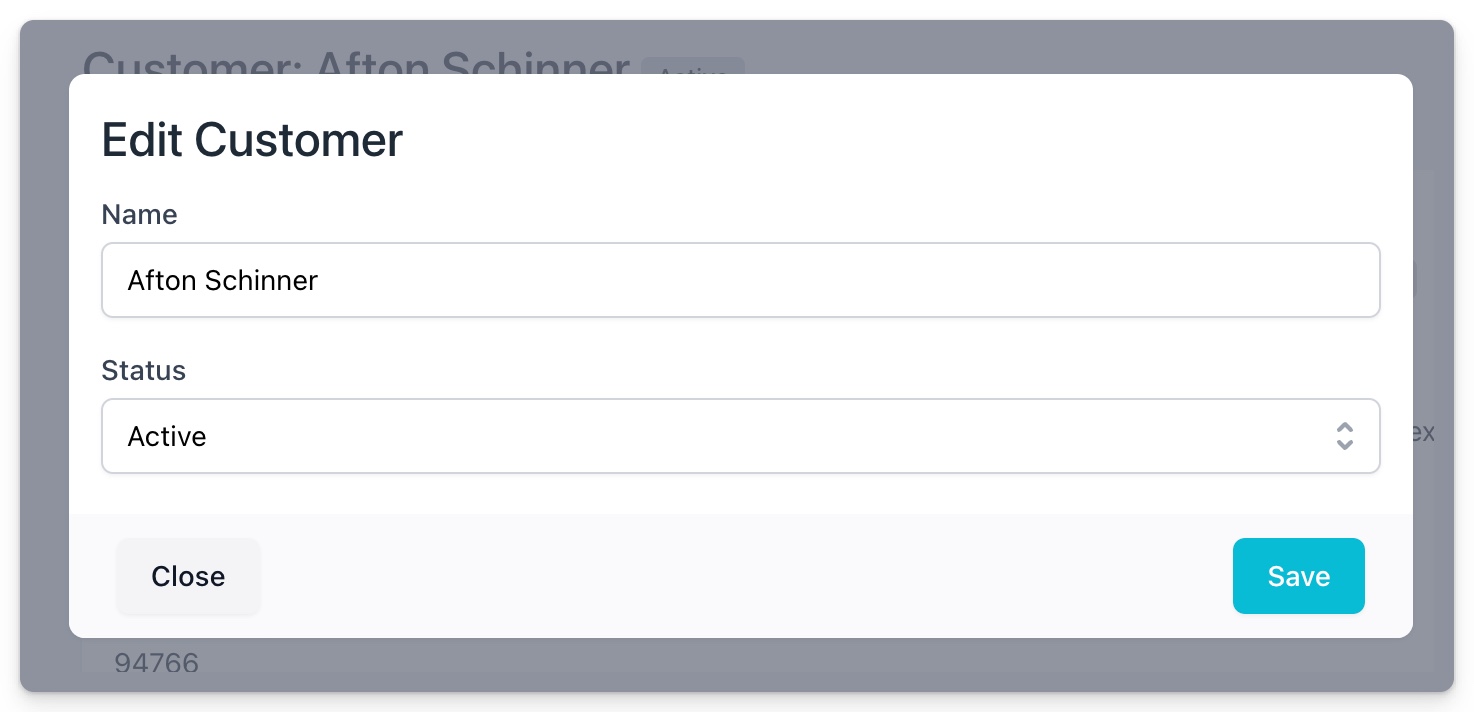Save the customer changes
The width and height of the screenshot is (1474, 712).
1298,576
